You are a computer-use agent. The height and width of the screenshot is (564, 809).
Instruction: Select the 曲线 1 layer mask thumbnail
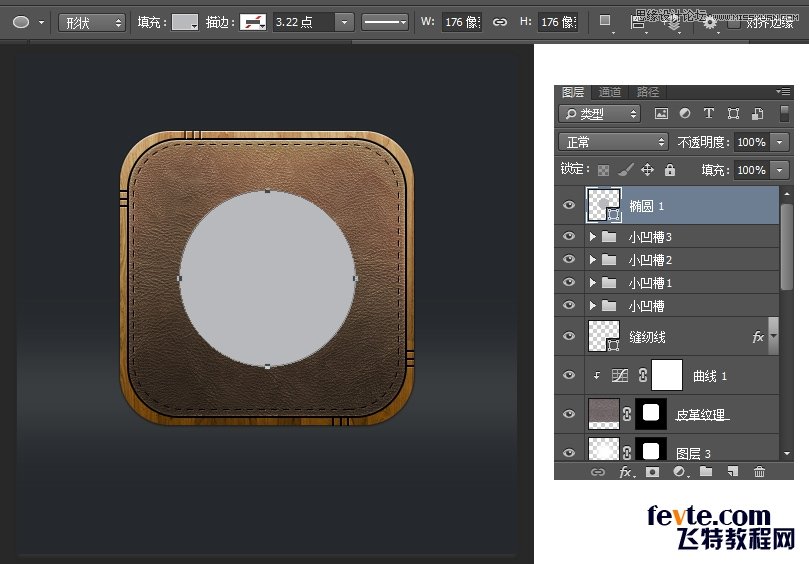tap(667, 375)
